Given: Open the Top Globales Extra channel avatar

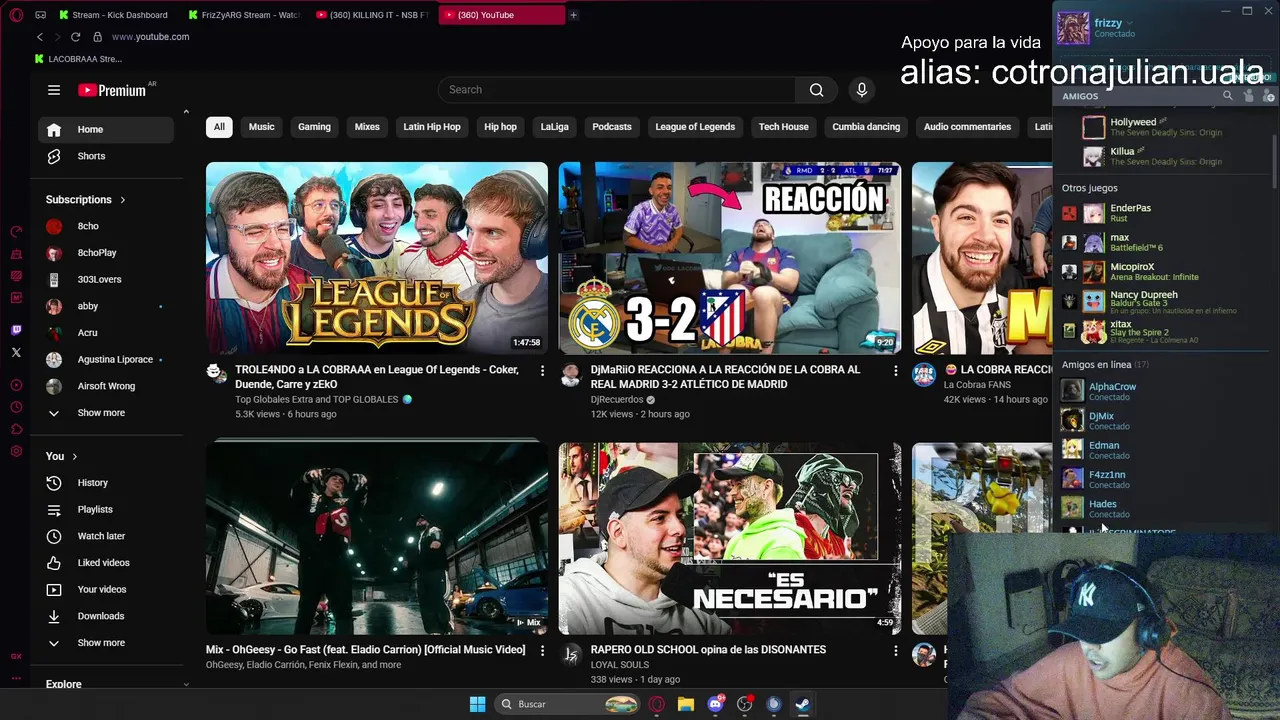Looking at the screenshot, I should [217, 373].
